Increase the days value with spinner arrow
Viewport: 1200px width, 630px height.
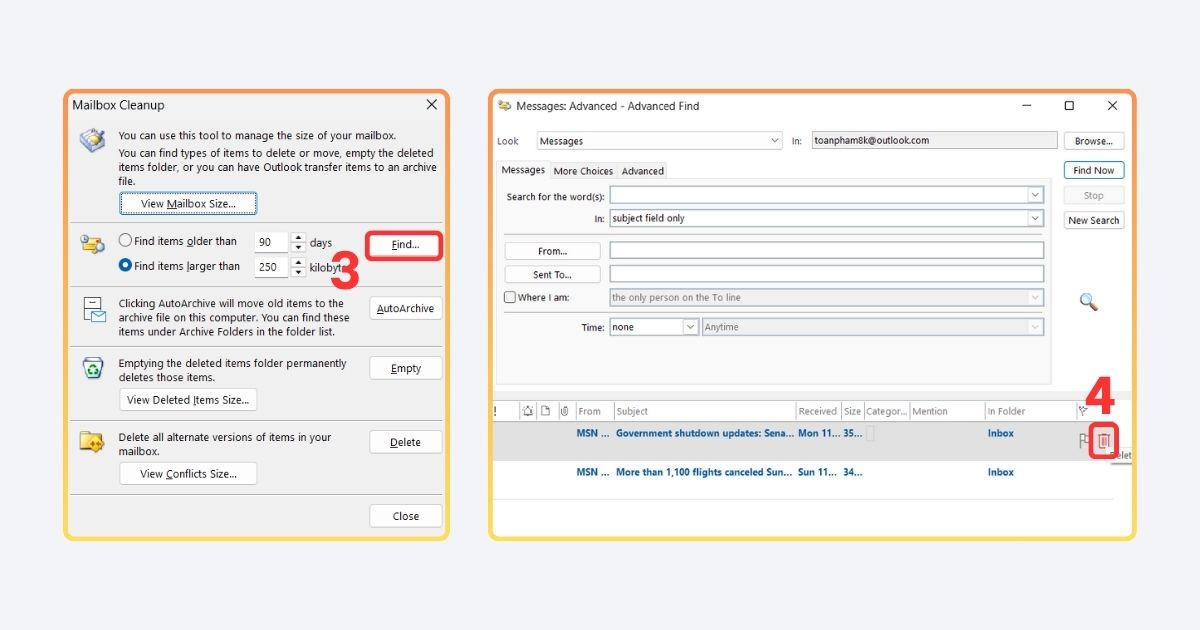[x=298, y=236]
